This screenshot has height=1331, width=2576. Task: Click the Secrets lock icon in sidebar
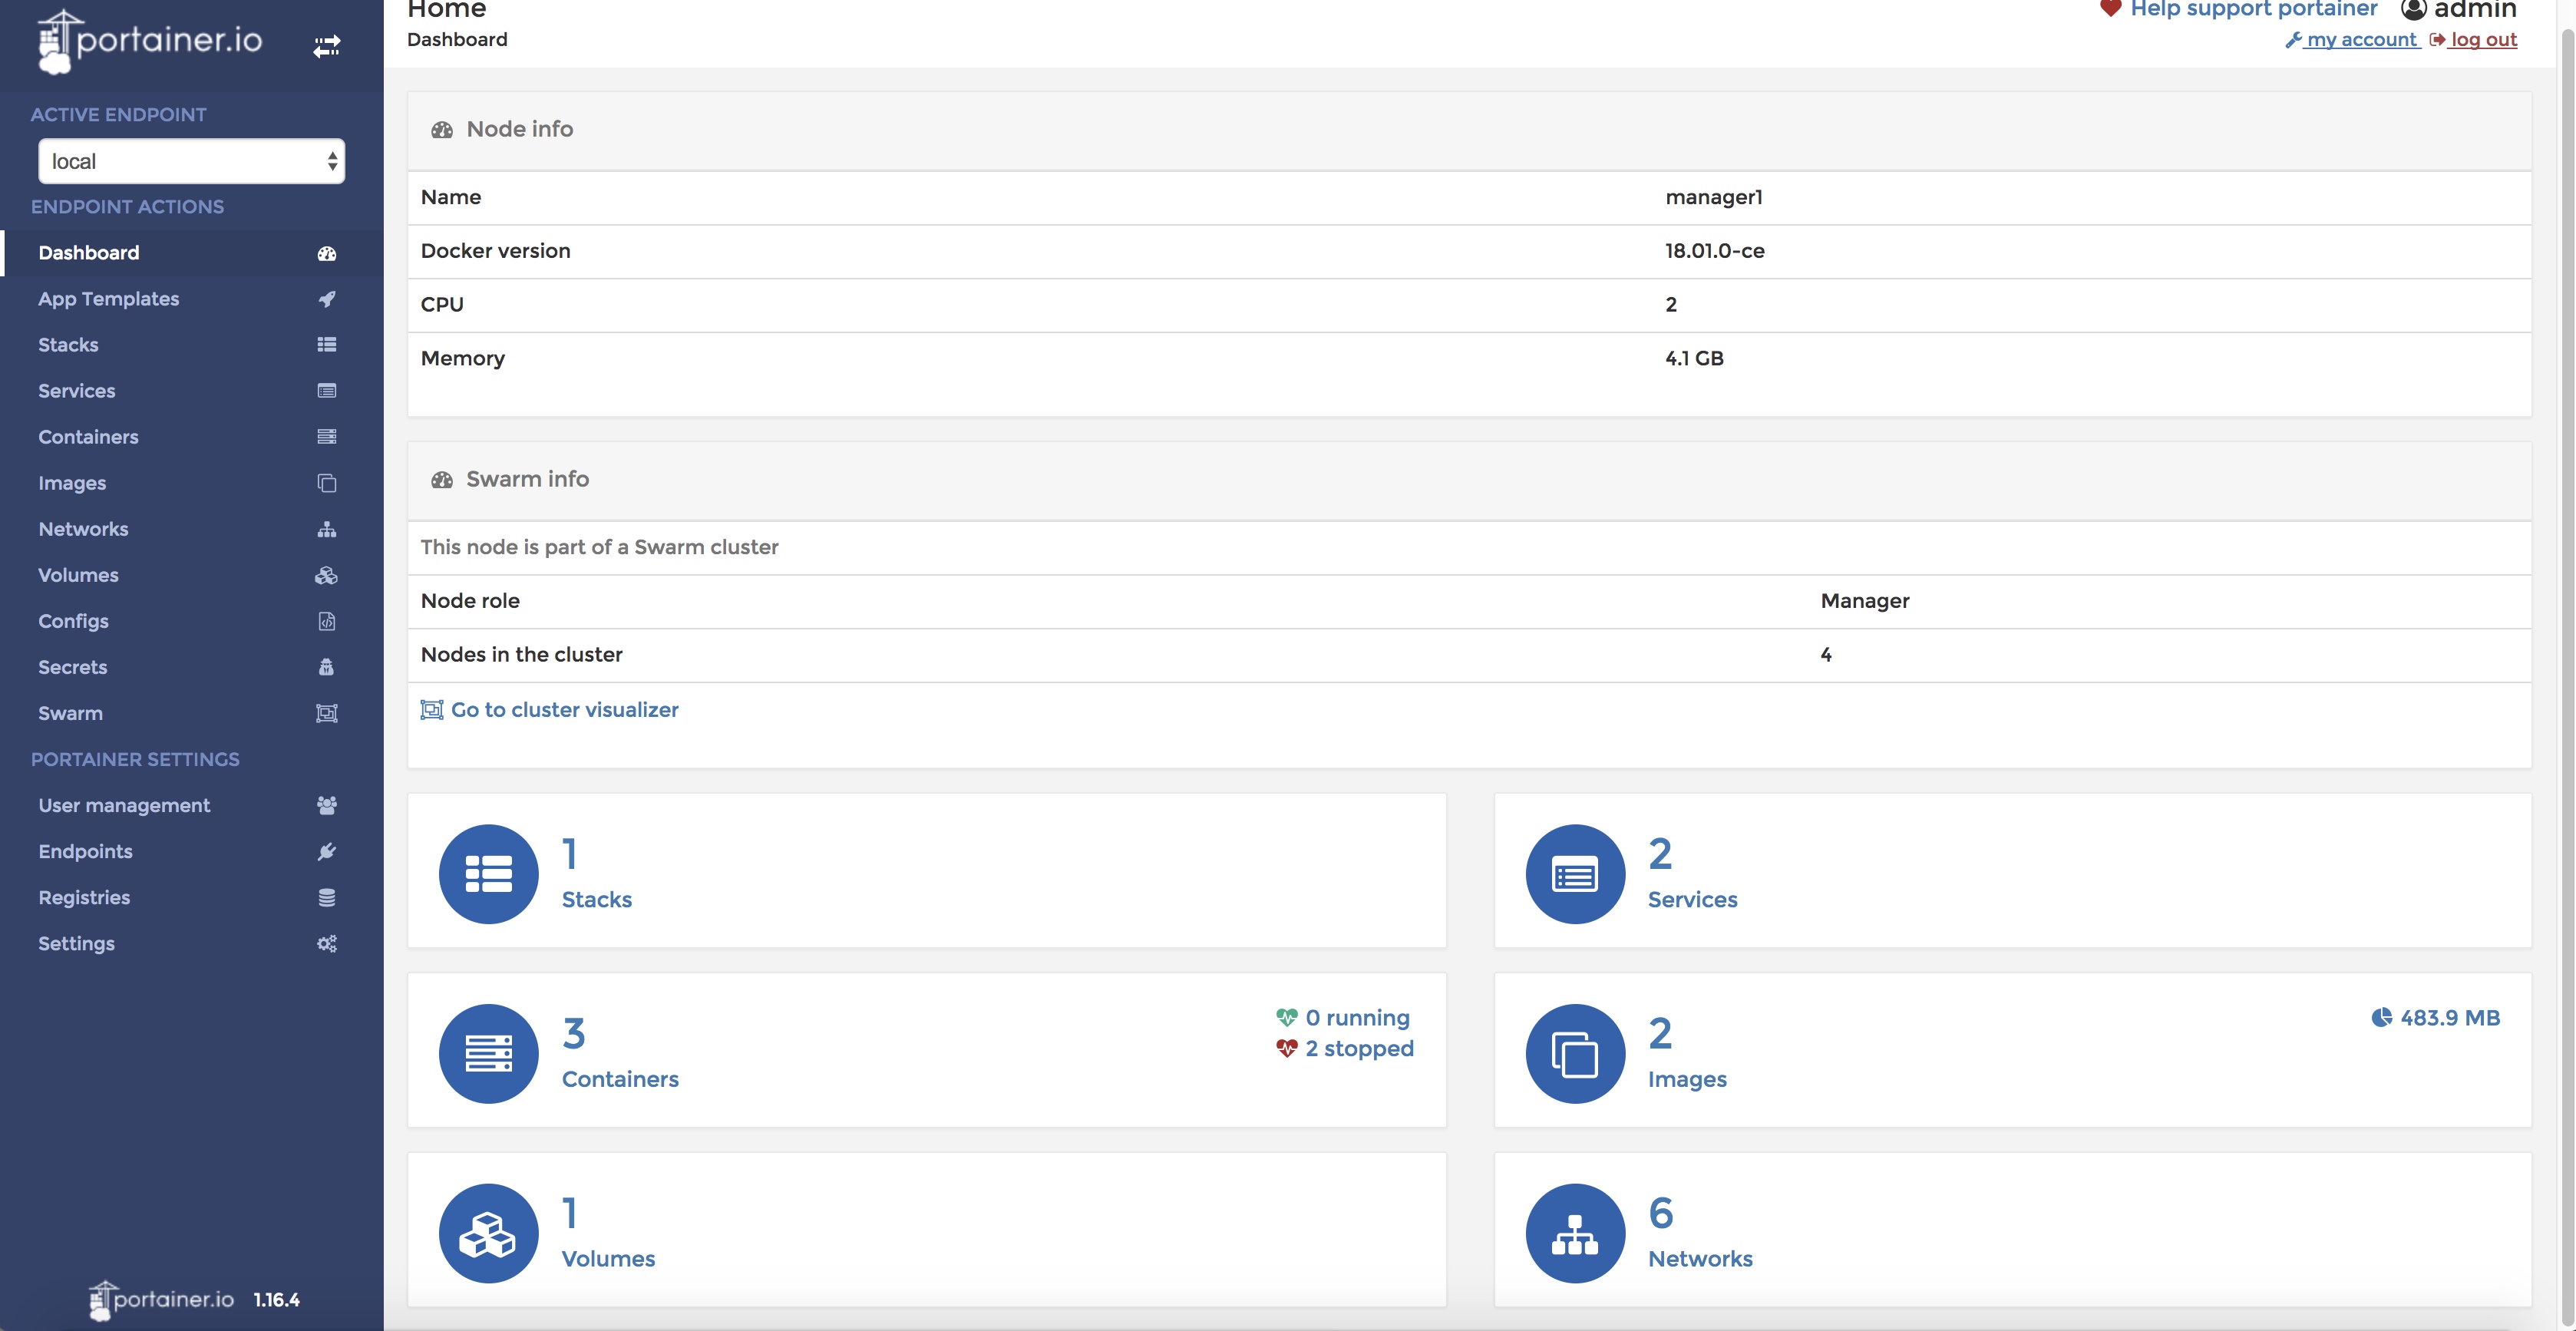click(326, 667)
